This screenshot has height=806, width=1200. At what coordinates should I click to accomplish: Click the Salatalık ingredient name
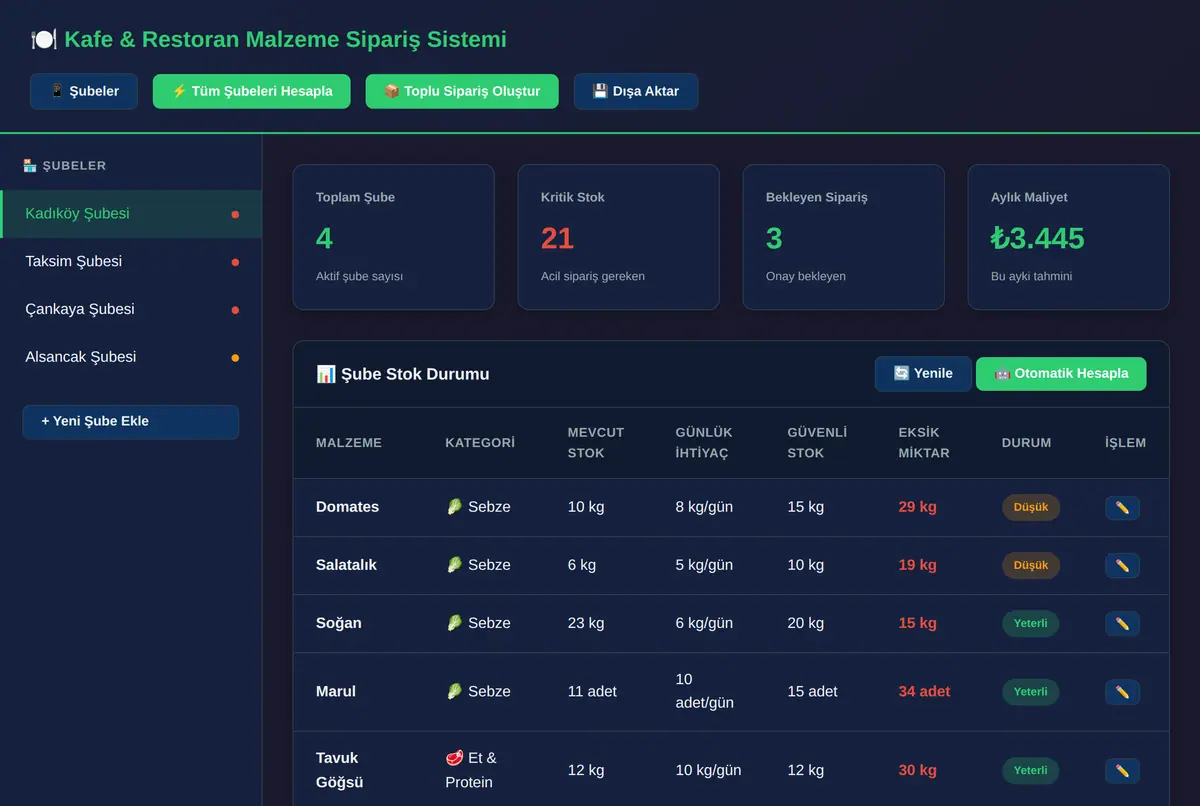click(x=346, y=565)
